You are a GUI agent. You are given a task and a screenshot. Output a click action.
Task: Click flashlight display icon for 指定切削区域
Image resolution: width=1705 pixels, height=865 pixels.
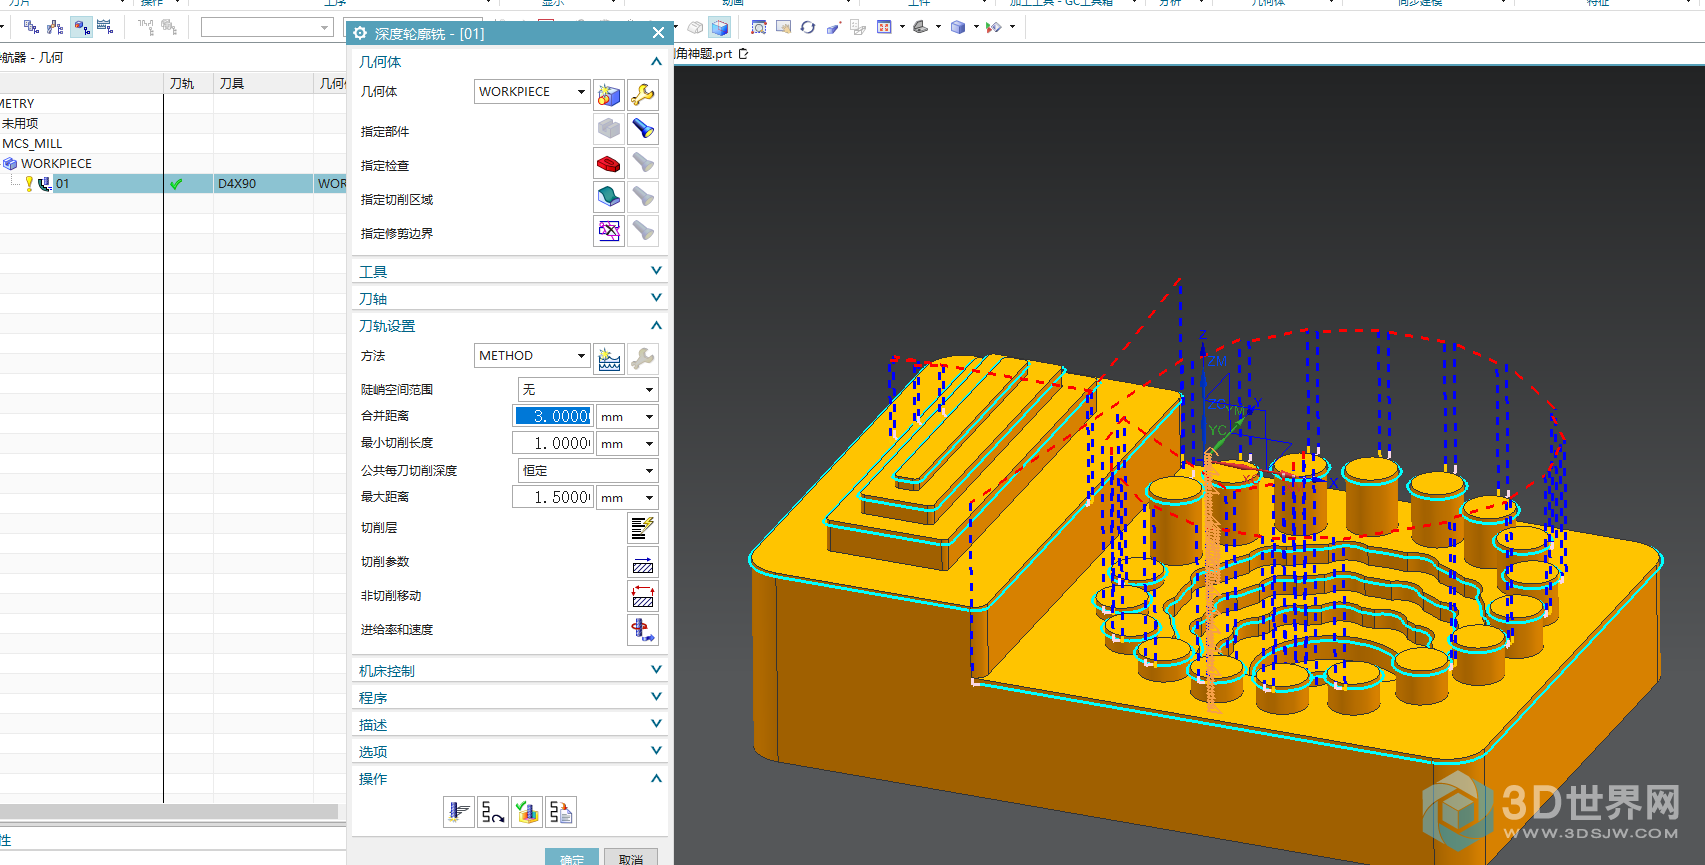643,197
